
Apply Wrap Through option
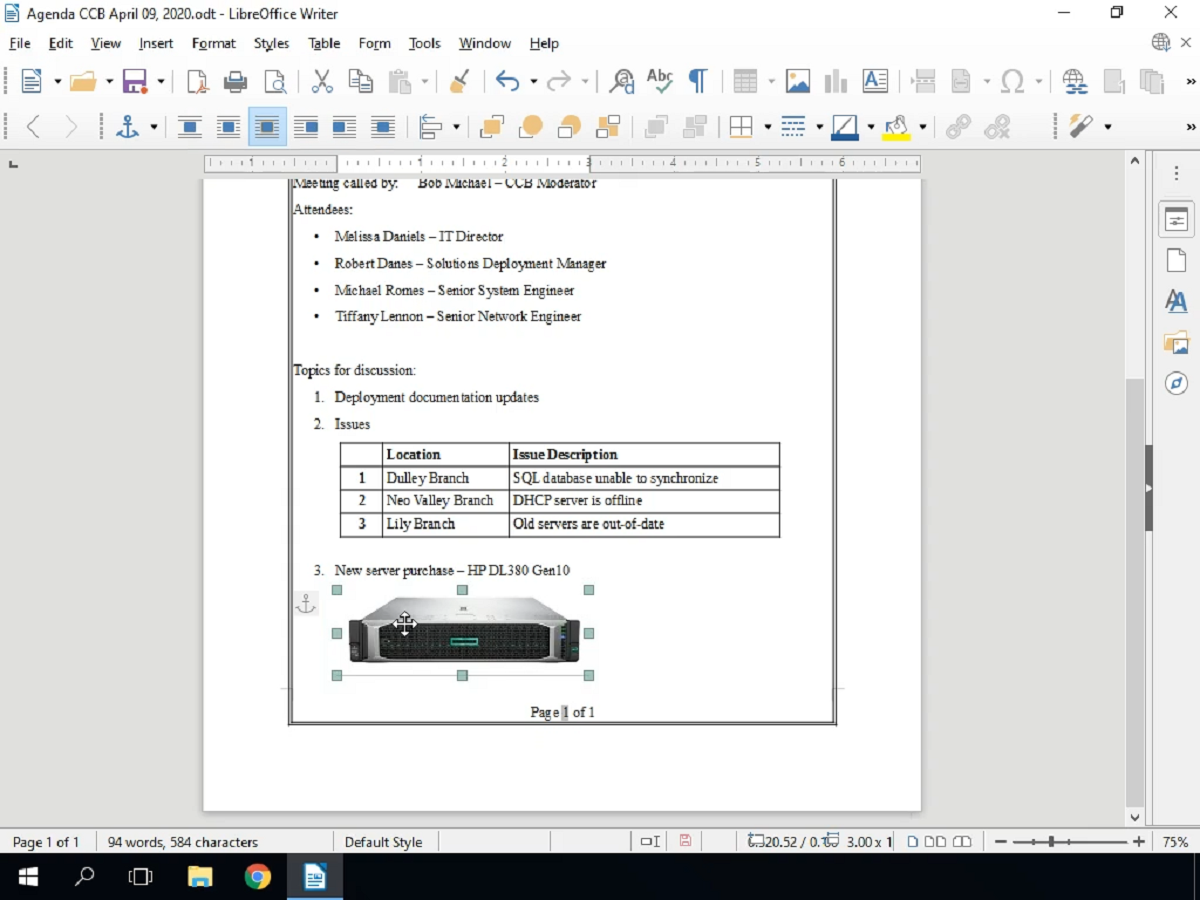(383, 127)
